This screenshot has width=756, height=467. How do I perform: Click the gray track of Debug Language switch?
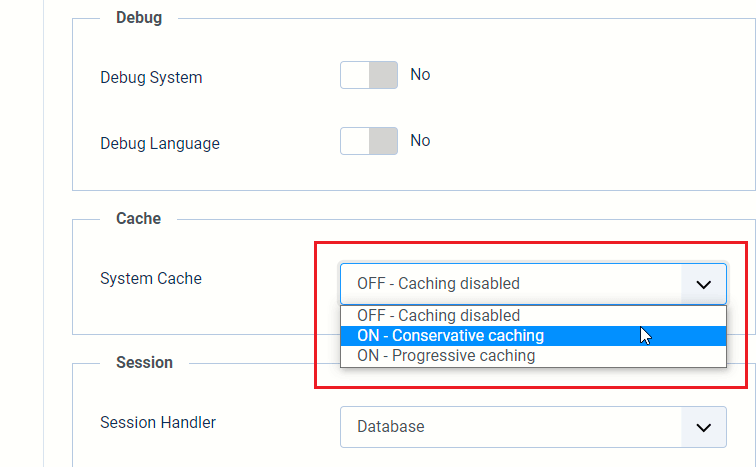coord(384,141)
